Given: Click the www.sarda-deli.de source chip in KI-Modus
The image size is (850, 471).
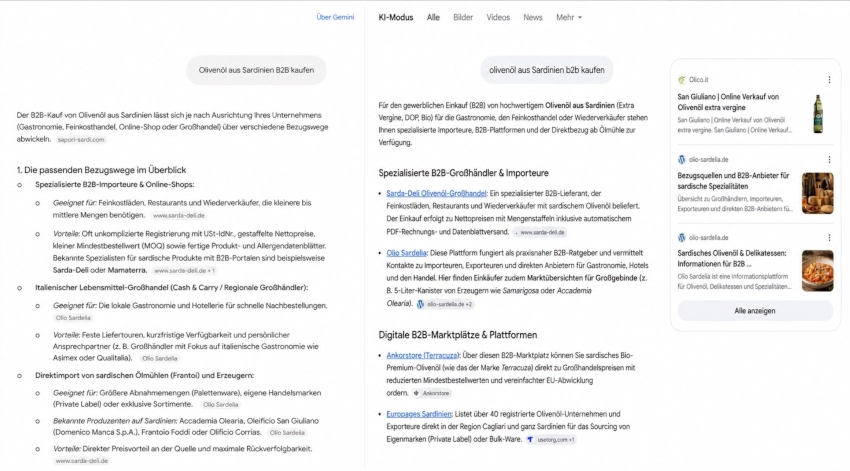Looking at the screenshot, I should [540, 232].
